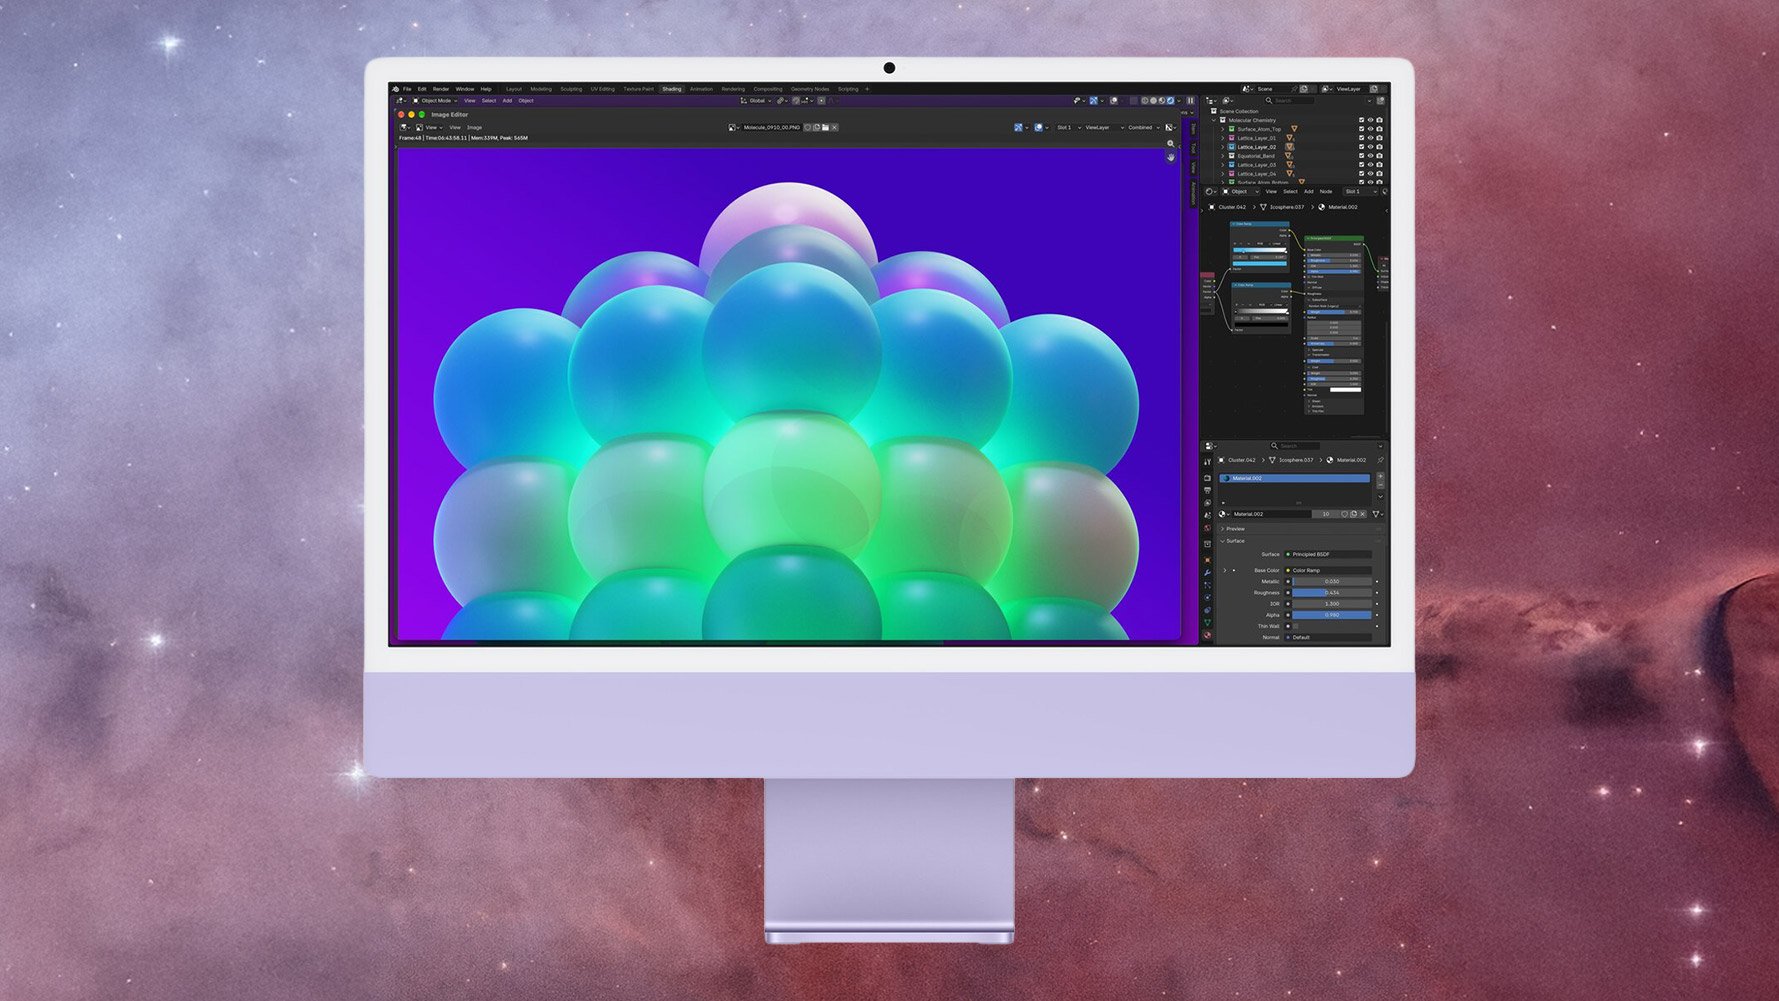The height and width of the screenshot is (1001, 1779).
Task: Switch to the Modeling workspace tab
Action: 541,89
